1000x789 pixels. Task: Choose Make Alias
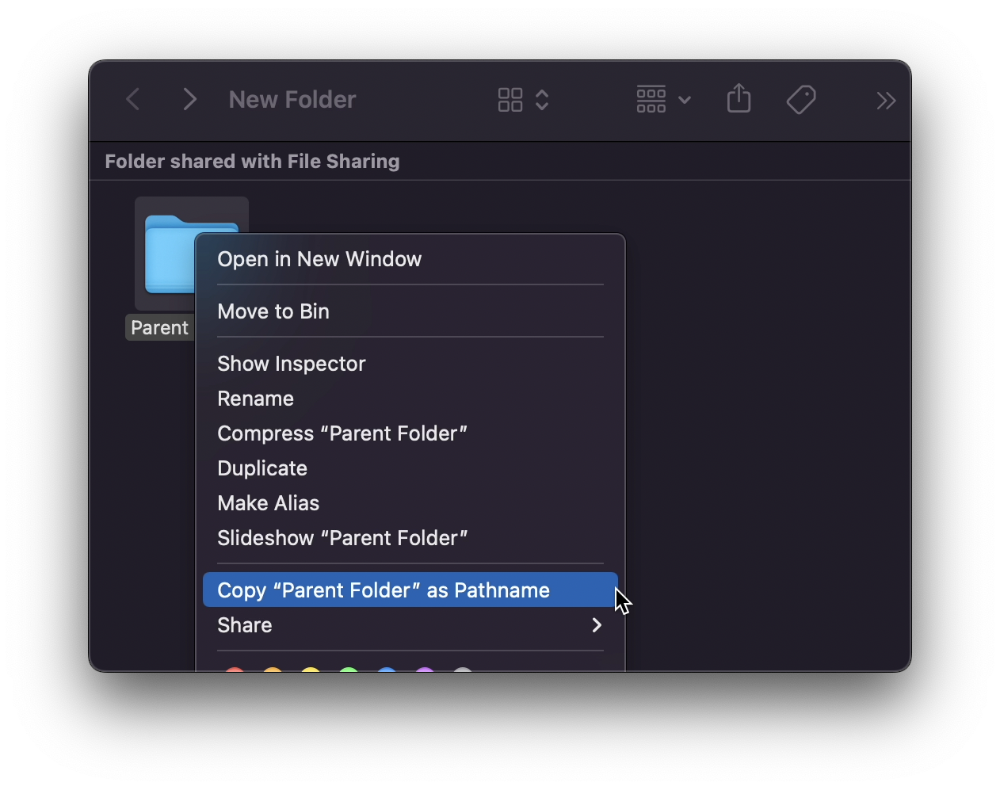coord(410,503)
